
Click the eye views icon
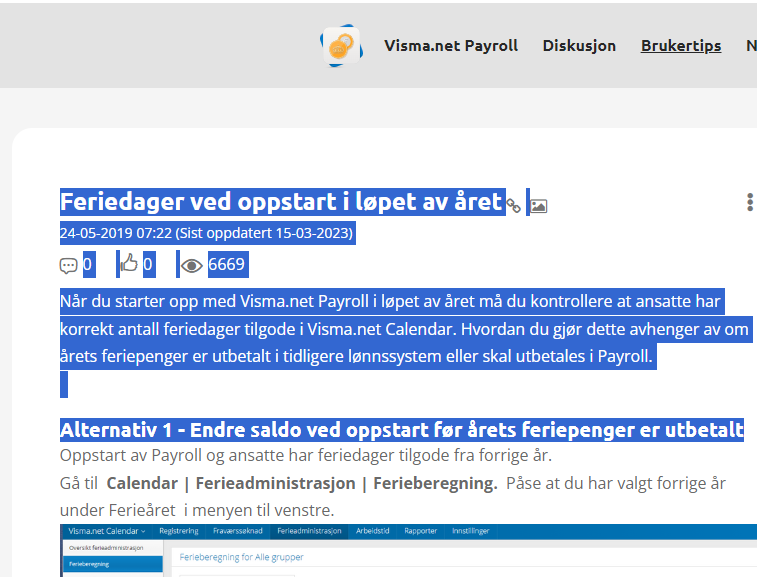click(191, 266)
